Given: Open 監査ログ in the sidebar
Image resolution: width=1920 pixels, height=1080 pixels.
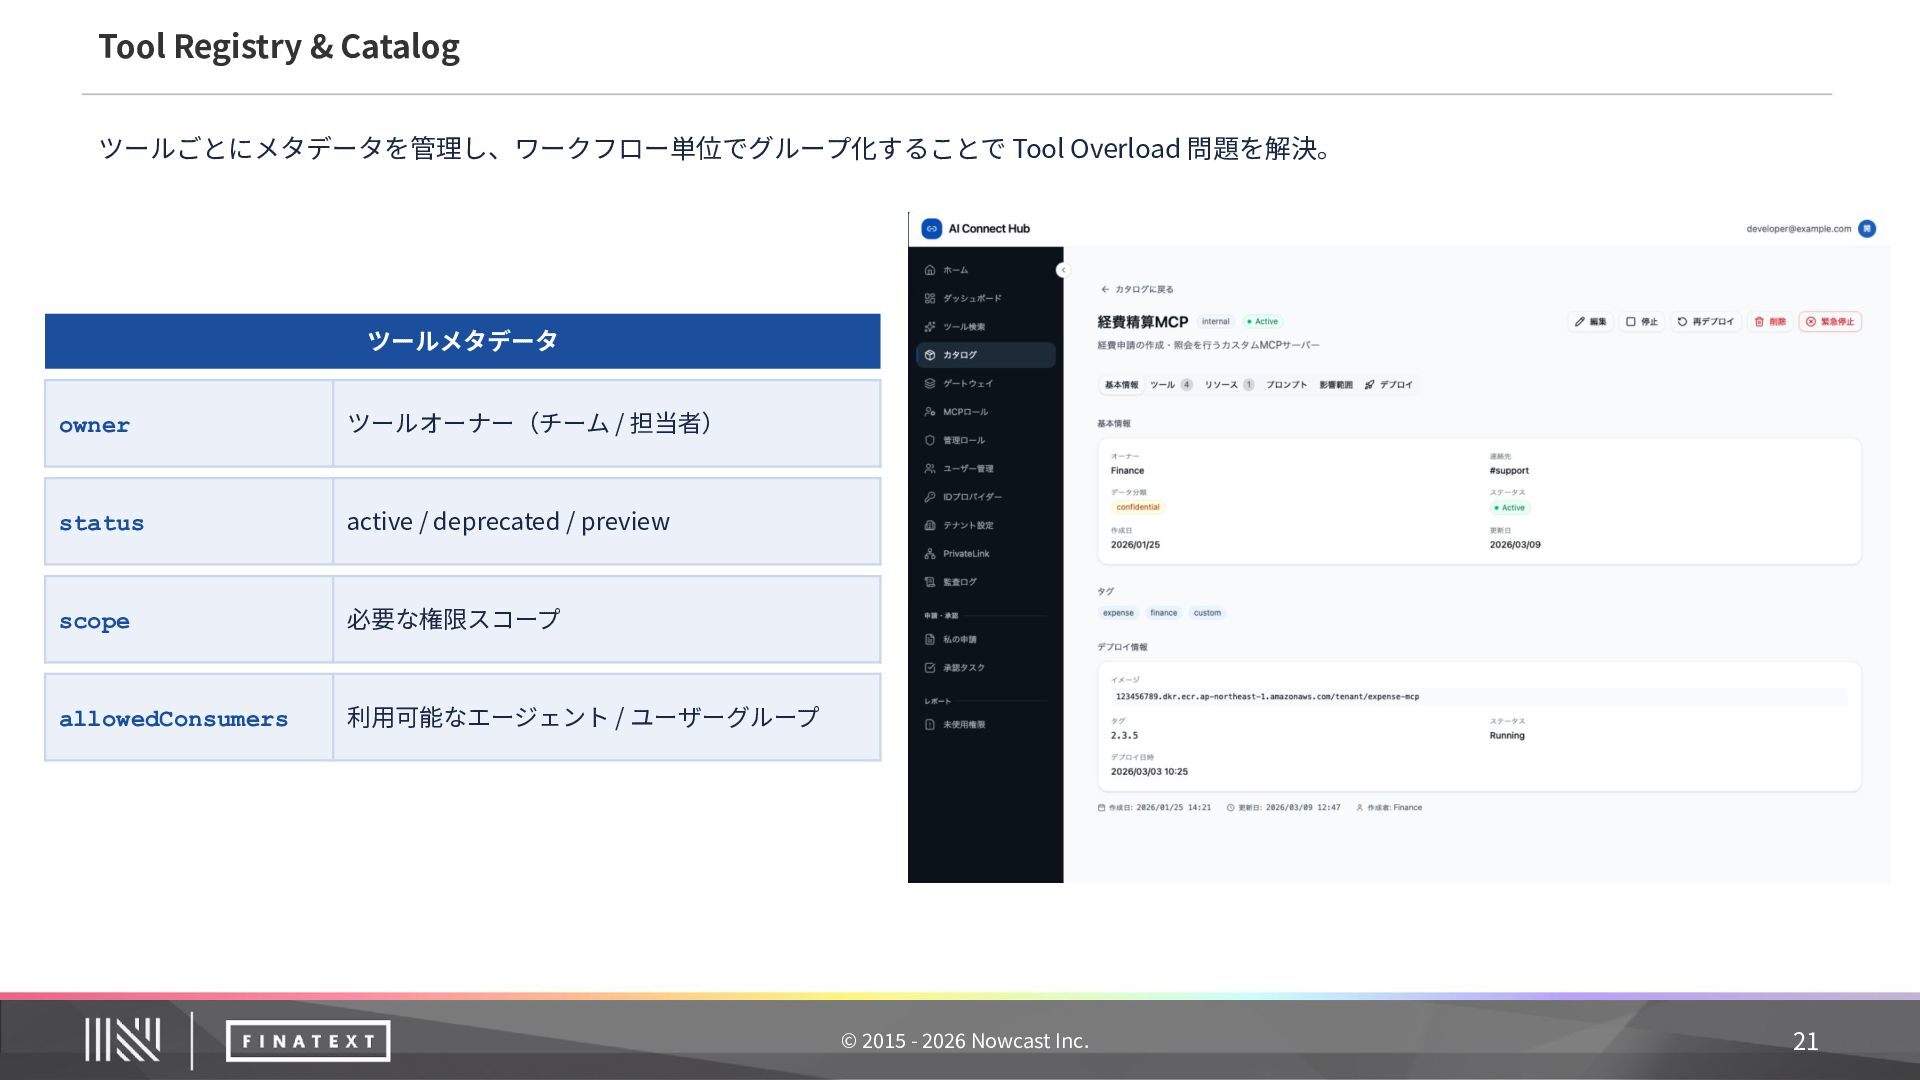Looking at the screenshot, I should pos(959,582).
